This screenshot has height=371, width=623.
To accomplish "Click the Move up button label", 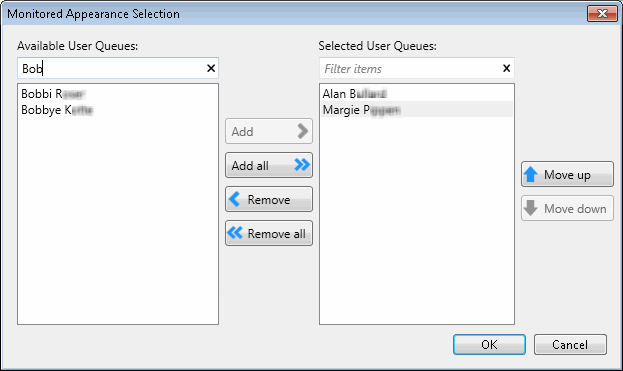I will pyautogui.click(x=567, y=175).
